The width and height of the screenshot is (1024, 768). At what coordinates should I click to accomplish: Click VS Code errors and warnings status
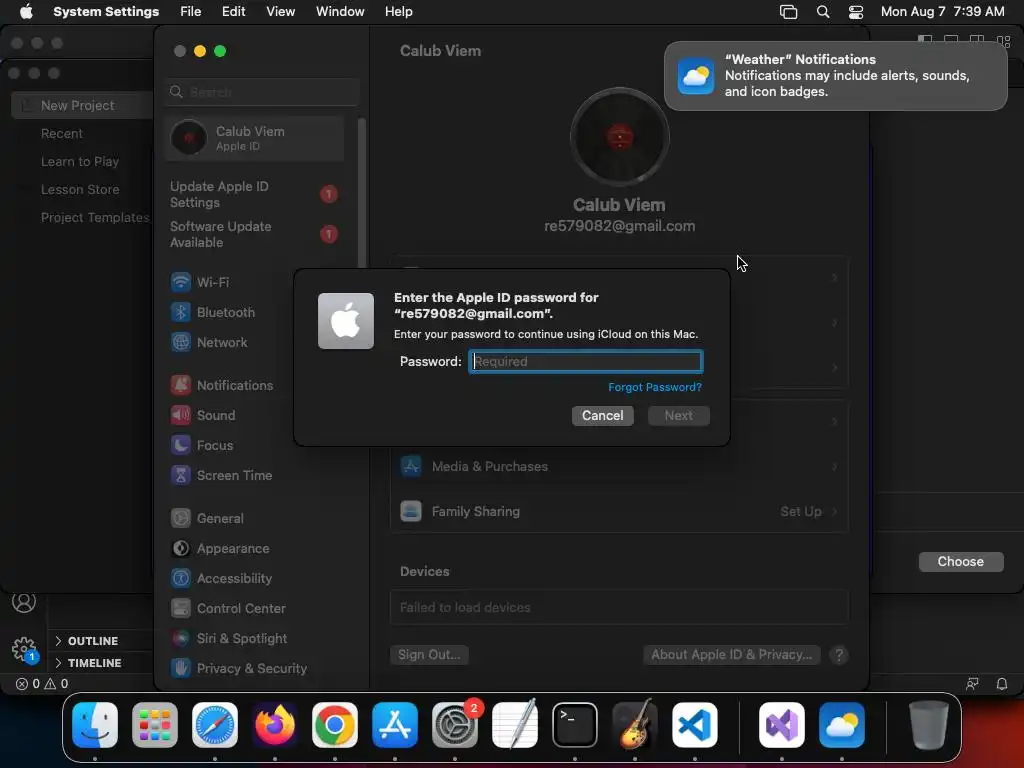[x=42, y=684]
